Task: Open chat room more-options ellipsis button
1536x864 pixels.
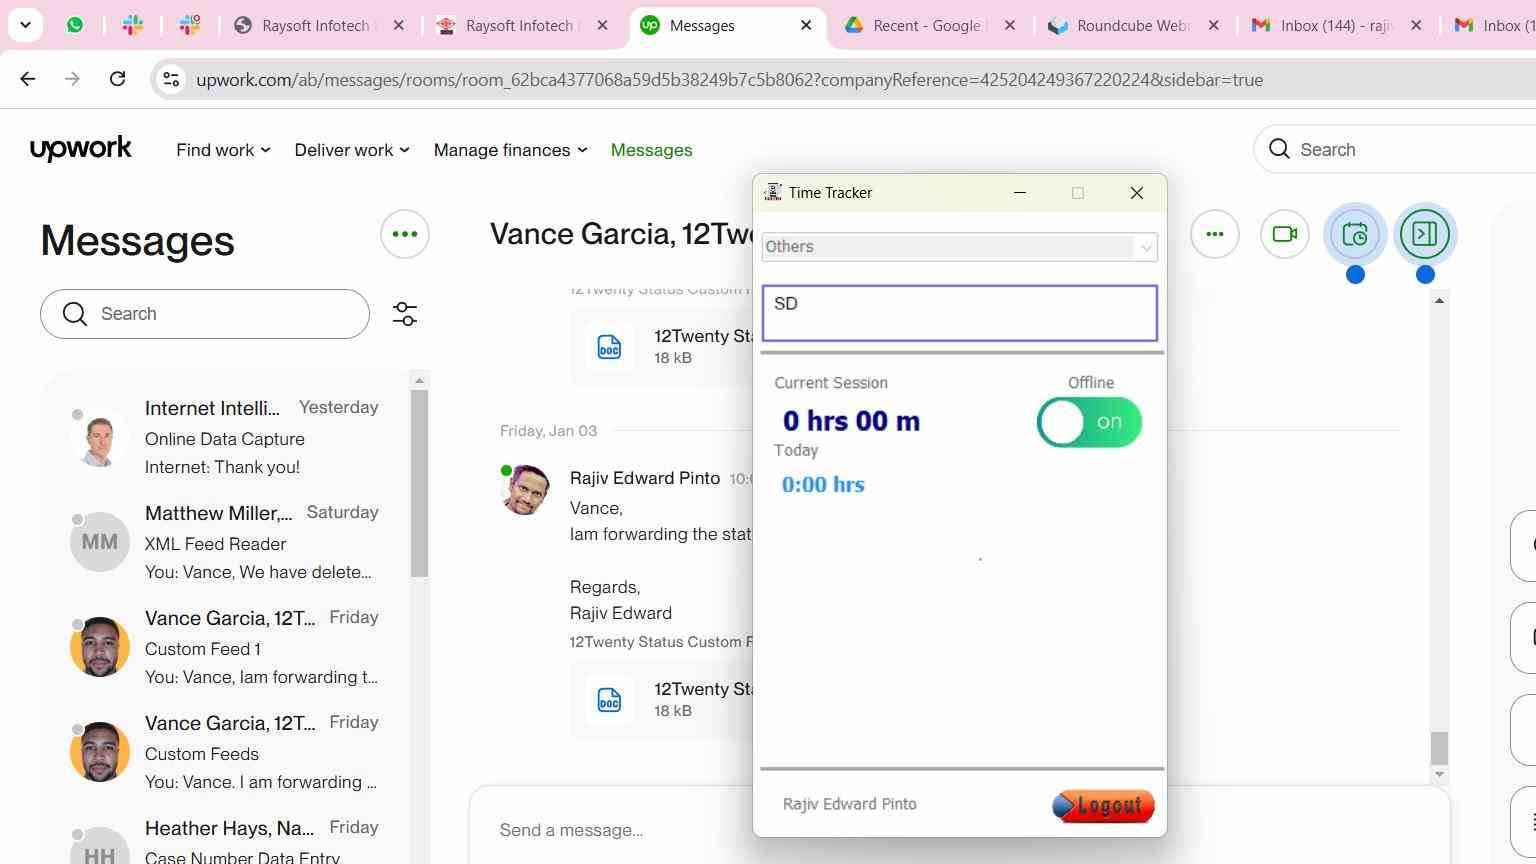Action: tap(1215, 234)
